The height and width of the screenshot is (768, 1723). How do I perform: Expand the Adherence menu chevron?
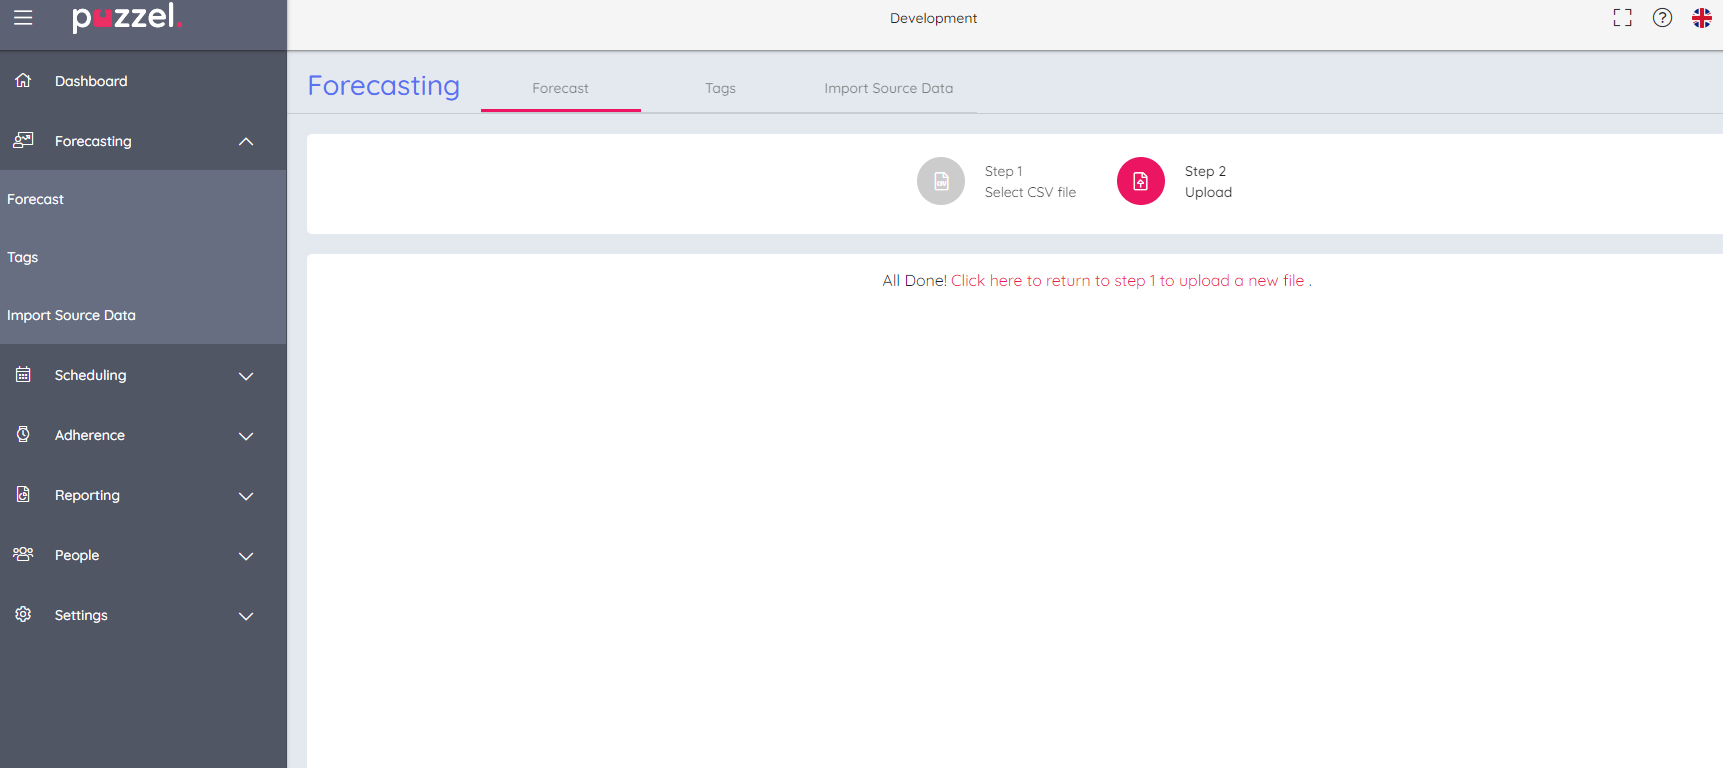[246, 436]
